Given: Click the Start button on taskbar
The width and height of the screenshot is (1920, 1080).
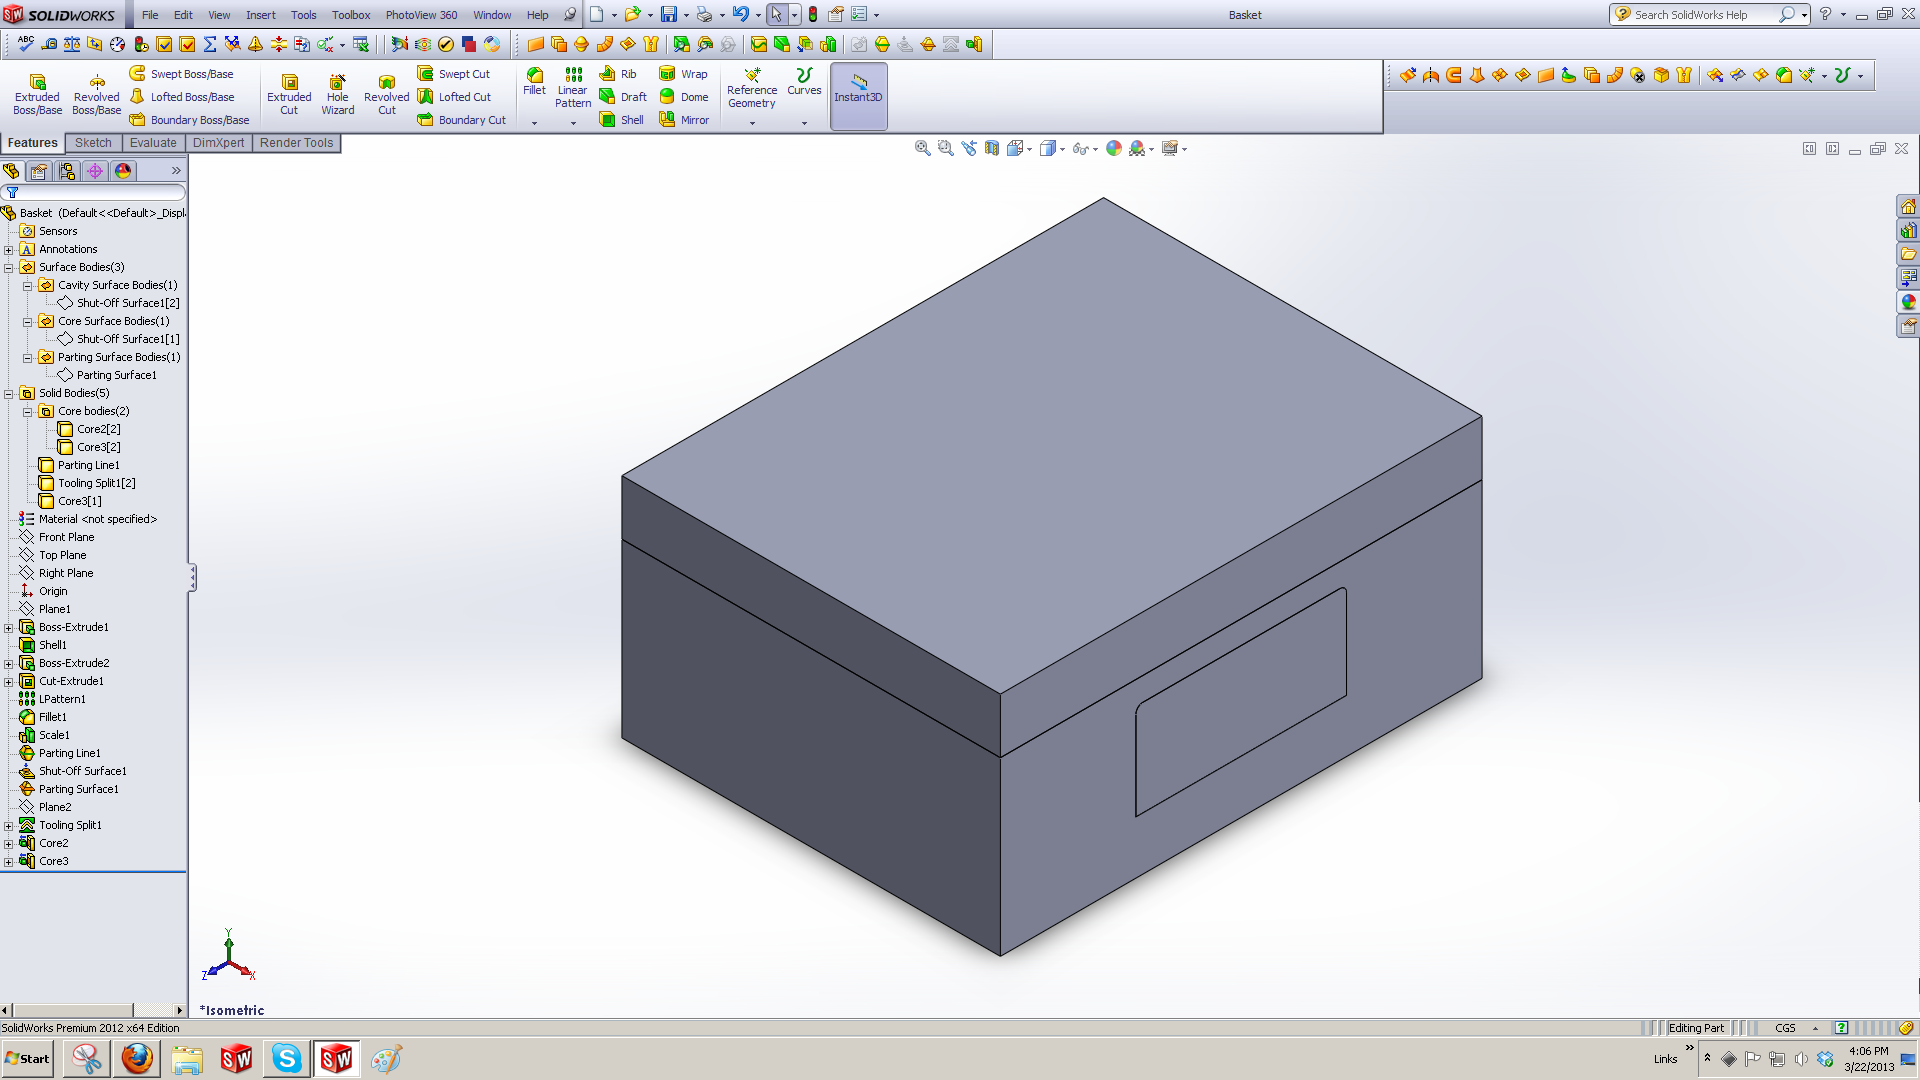Looking at the screenshot, I should coord(28,1059).
